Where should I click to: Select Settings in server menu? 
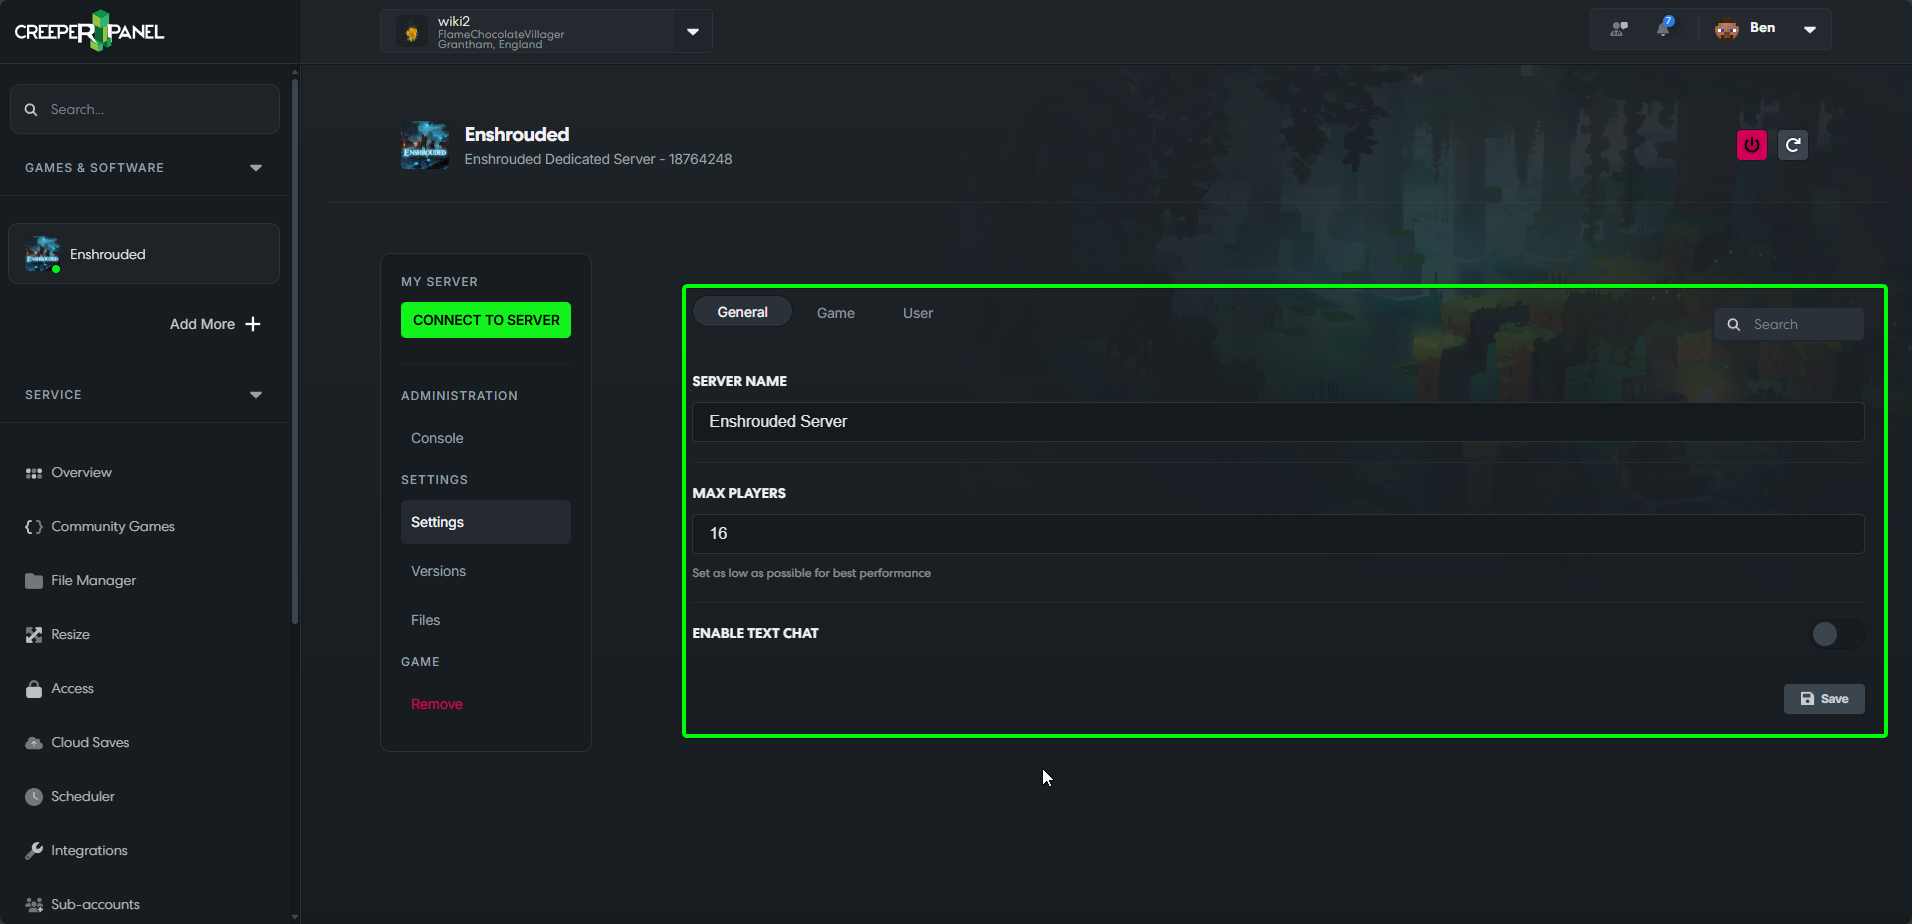(x=486, y=522)
